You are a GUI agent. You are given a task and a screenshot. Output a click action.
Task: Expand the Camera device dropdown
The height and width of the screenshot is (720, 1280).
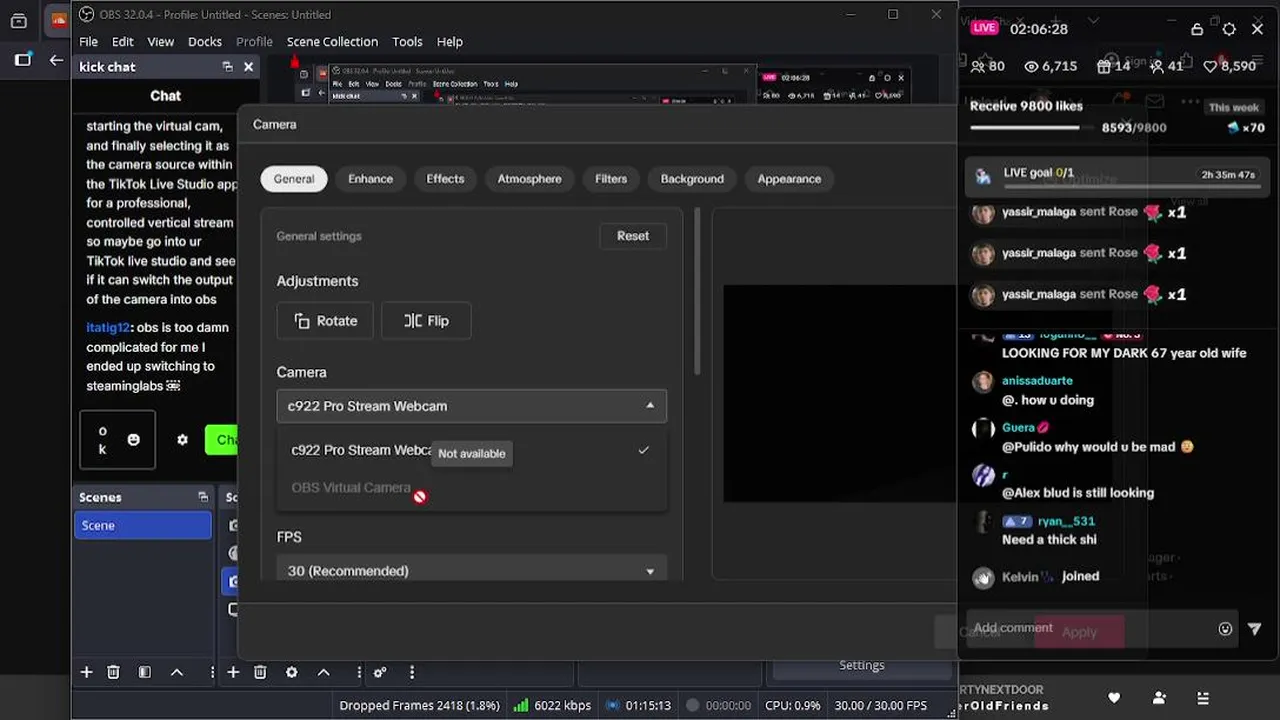[471, 406]
